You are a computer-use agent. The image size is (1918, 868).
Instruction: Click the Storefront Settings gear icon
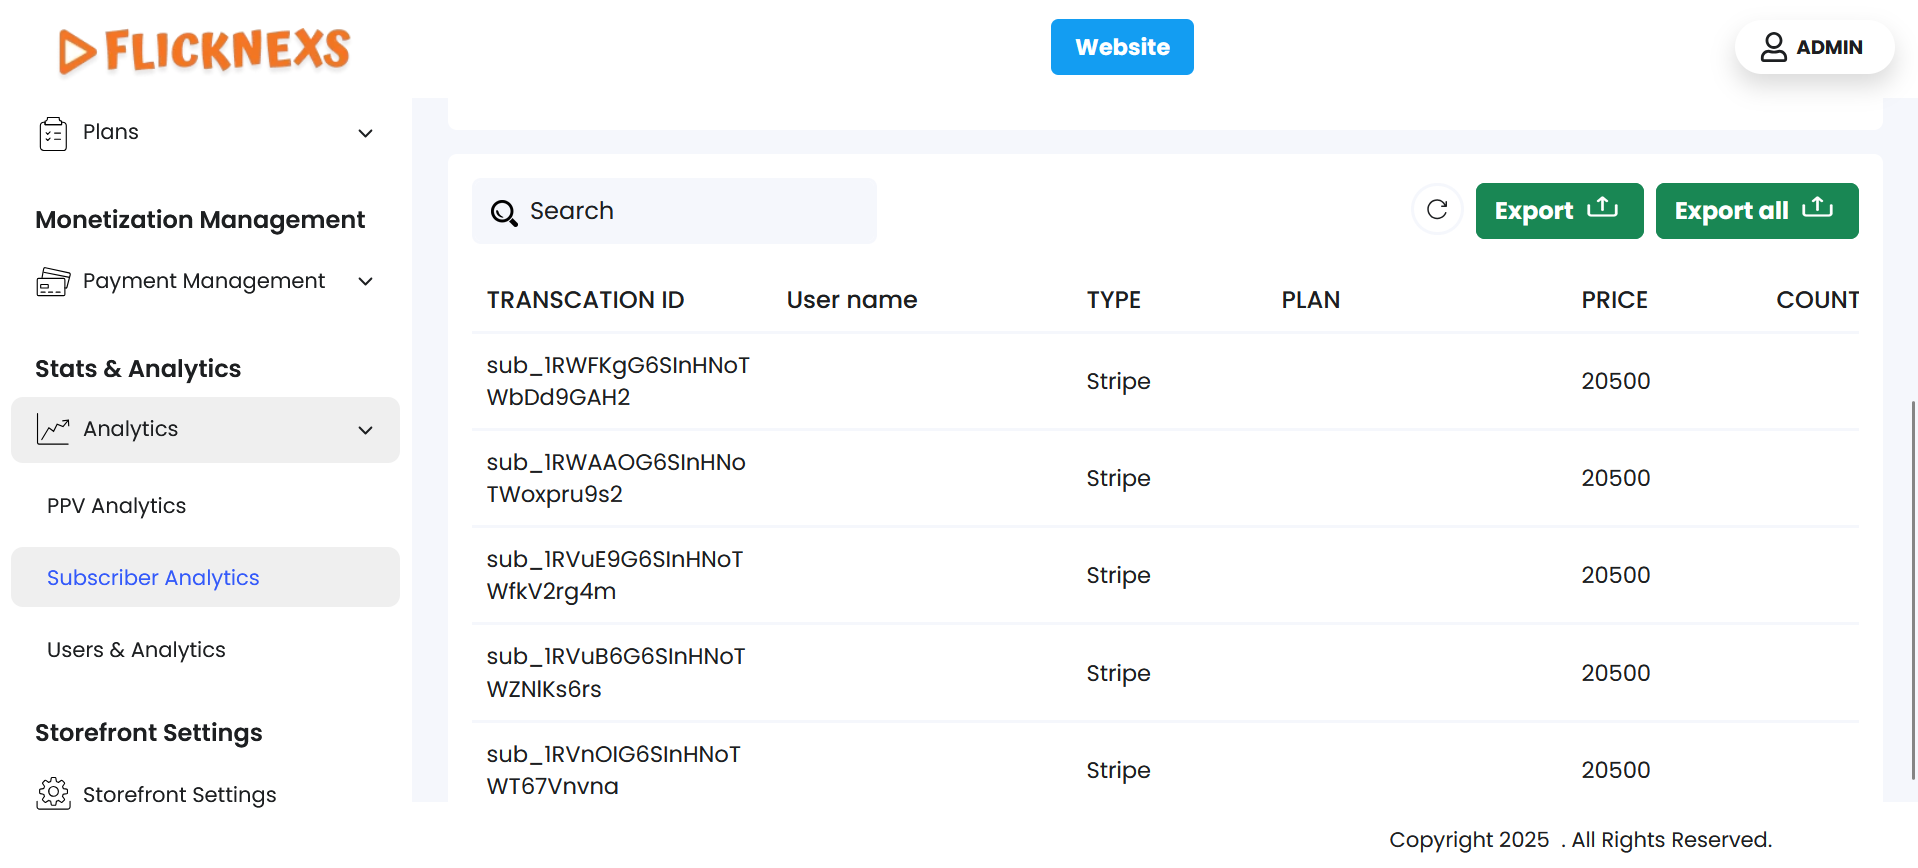[53, 794]
